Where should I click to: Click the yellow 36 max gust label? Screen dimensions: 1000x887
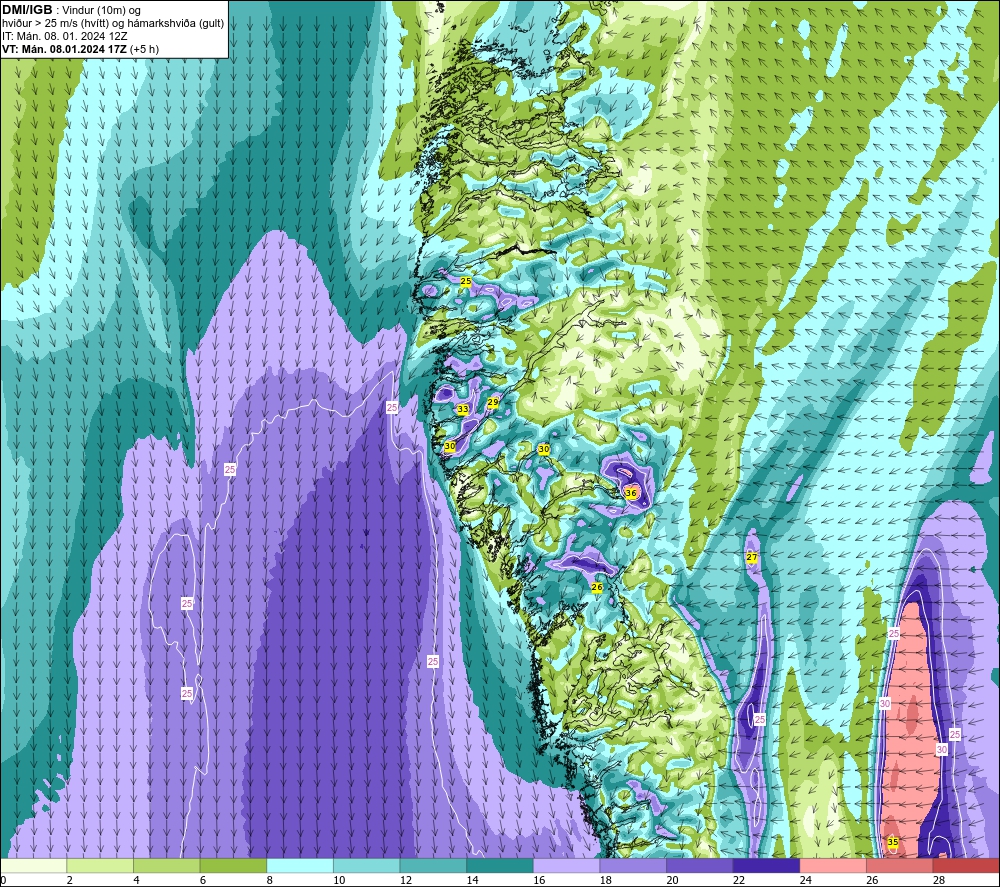(x=631, y=493)
